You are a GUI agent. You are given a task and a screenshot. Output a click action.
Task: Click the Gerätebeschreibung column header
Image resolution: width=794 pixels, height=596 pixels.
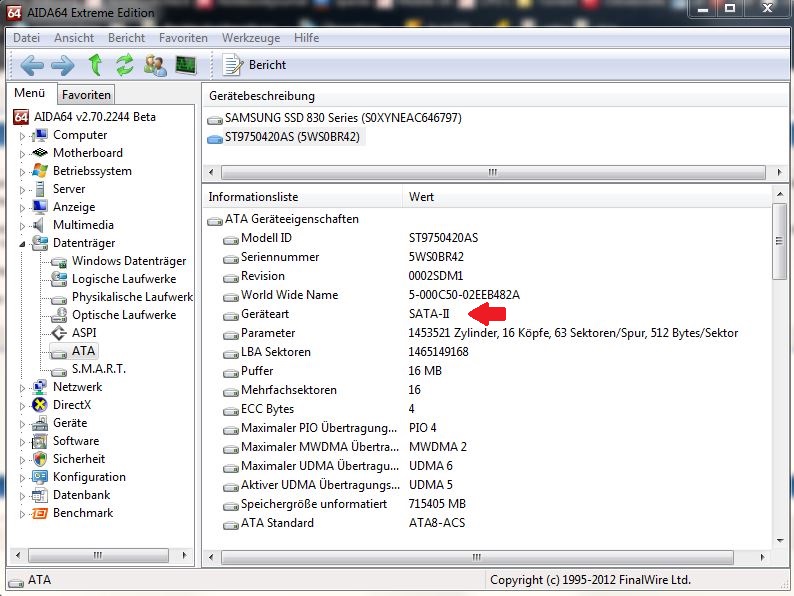(x=496, y=96)
